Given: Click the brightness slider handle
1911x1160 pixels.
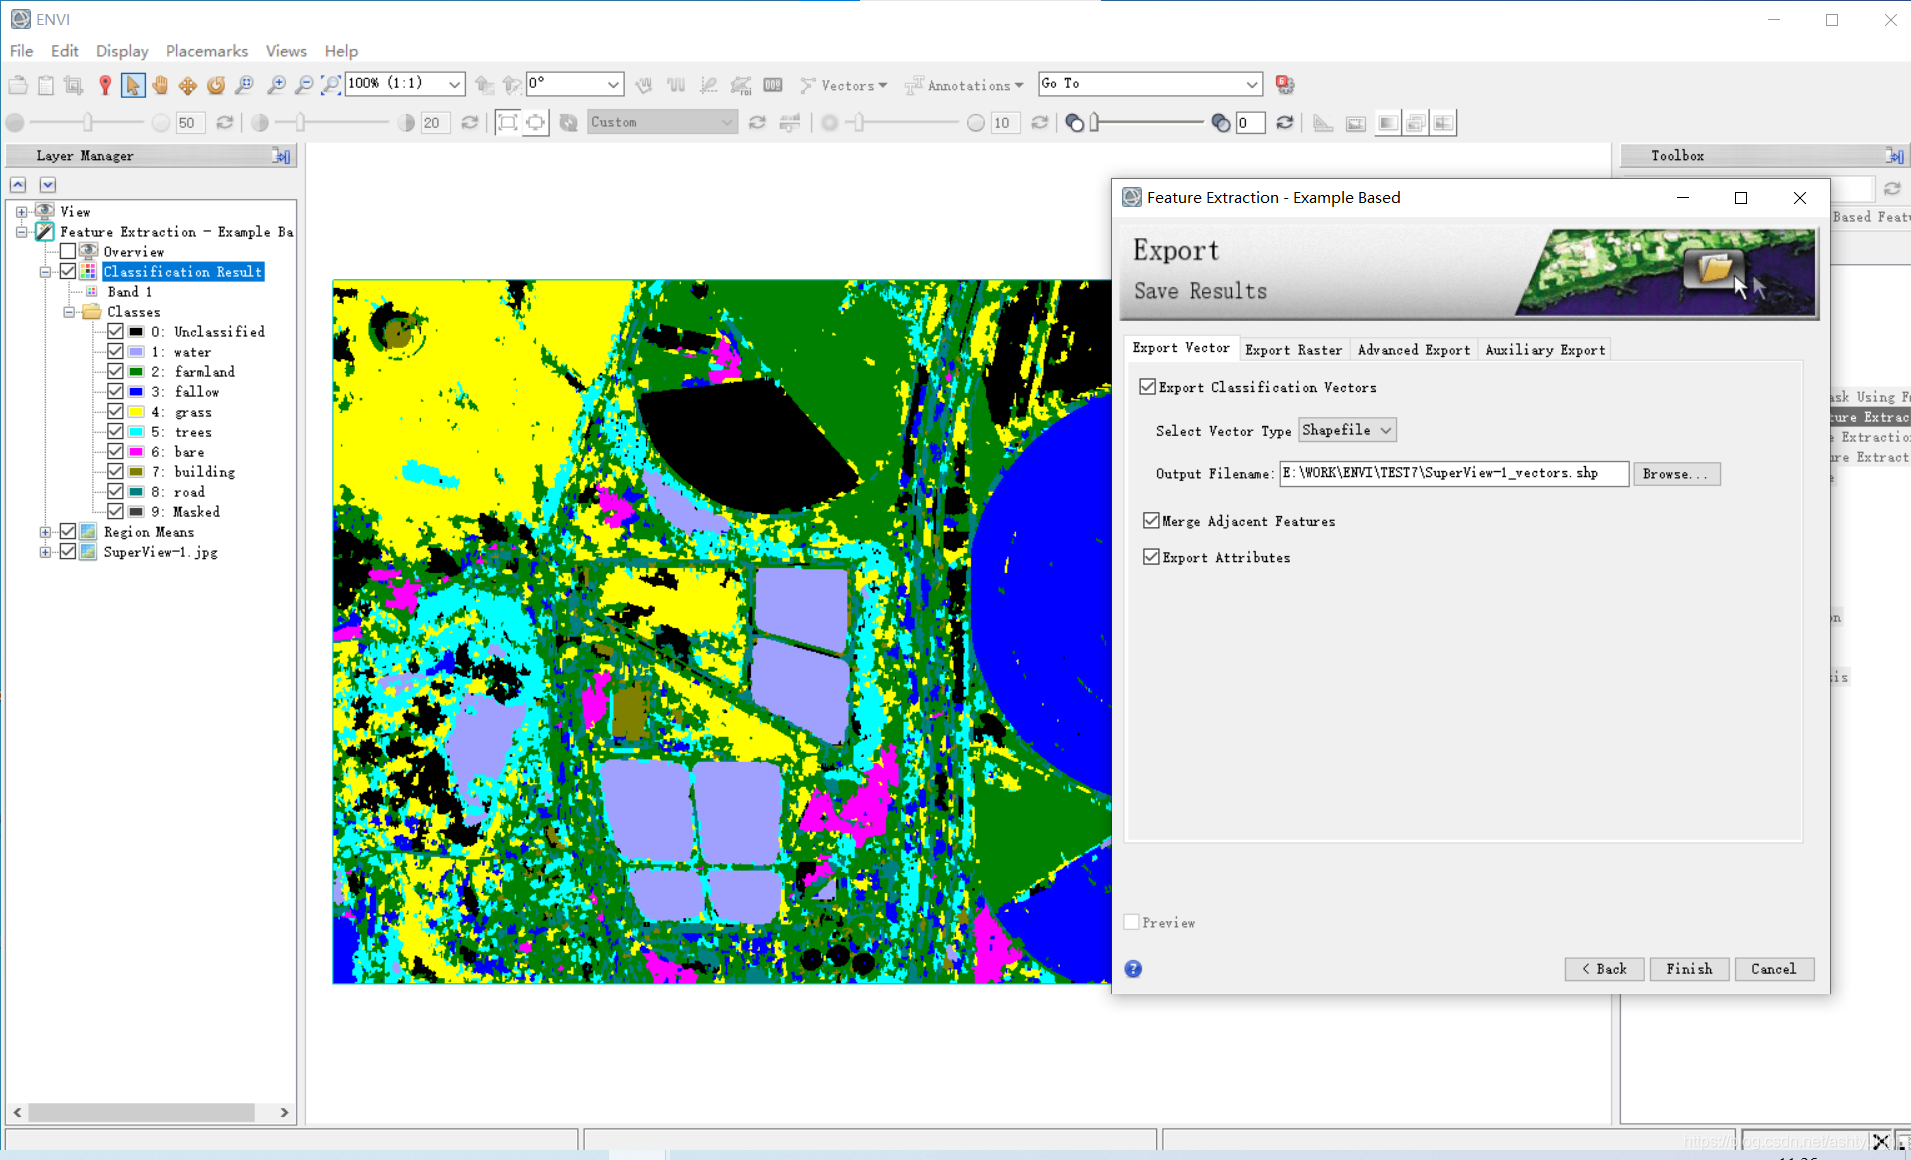Looking at the screenshot, I should point(88,122).
